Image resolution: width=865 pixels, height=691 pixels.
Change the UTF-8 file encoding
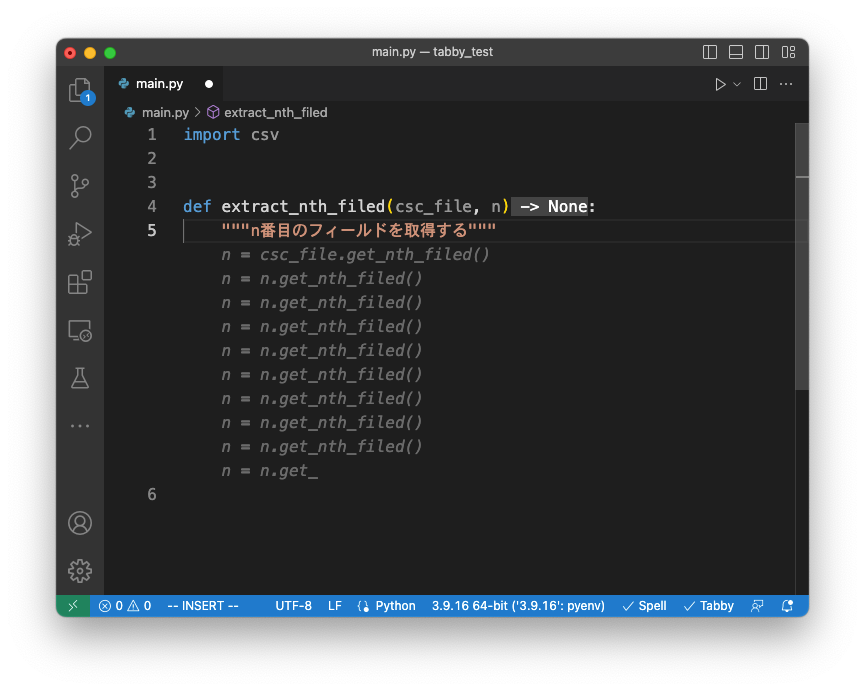click(293, 606)
